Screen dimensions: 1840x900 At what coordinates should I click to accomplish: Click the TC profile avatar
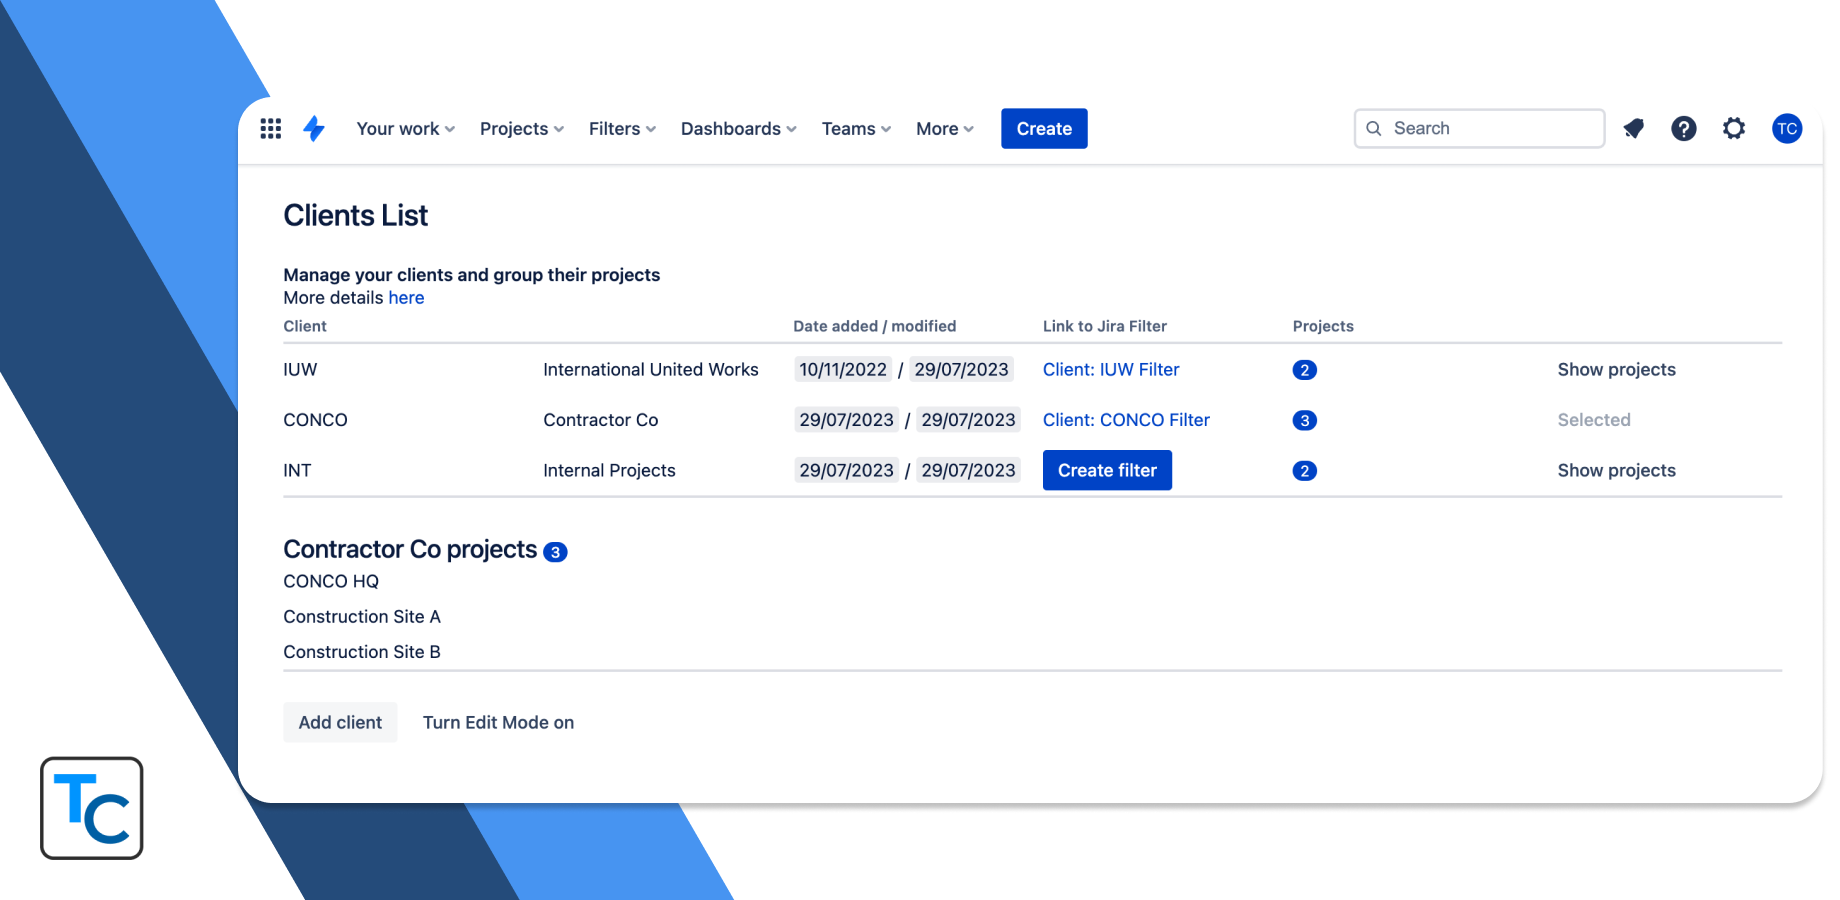tap(1787, 128)
